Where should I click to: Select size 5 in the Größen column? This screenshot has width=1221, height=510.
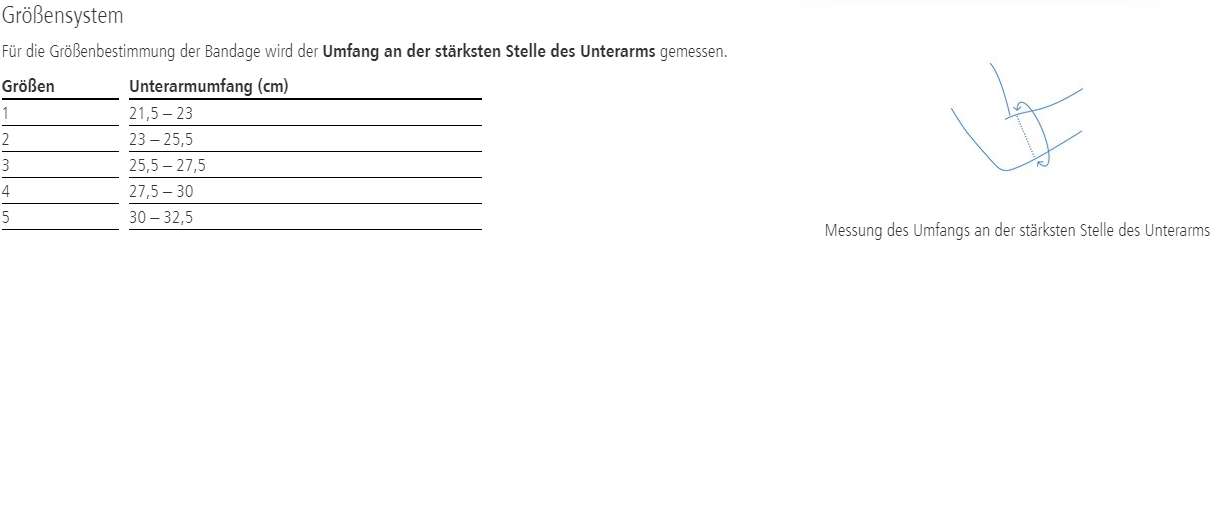(6, 217)
